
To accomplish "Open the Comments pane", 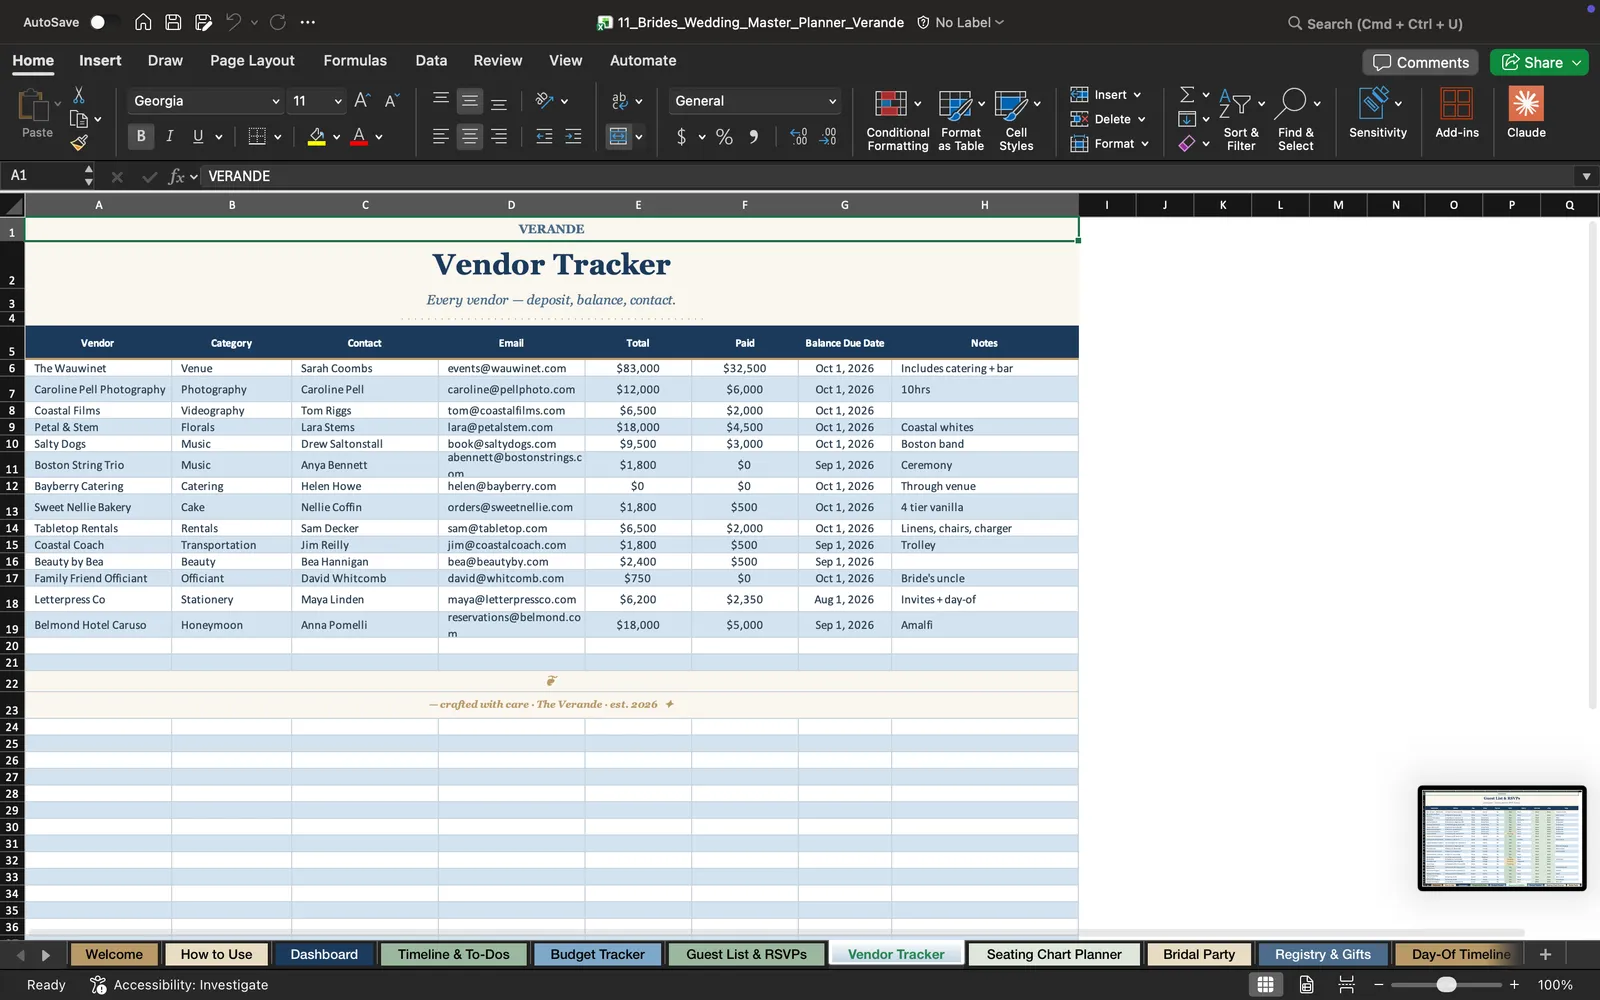I will click(1421, 62).
